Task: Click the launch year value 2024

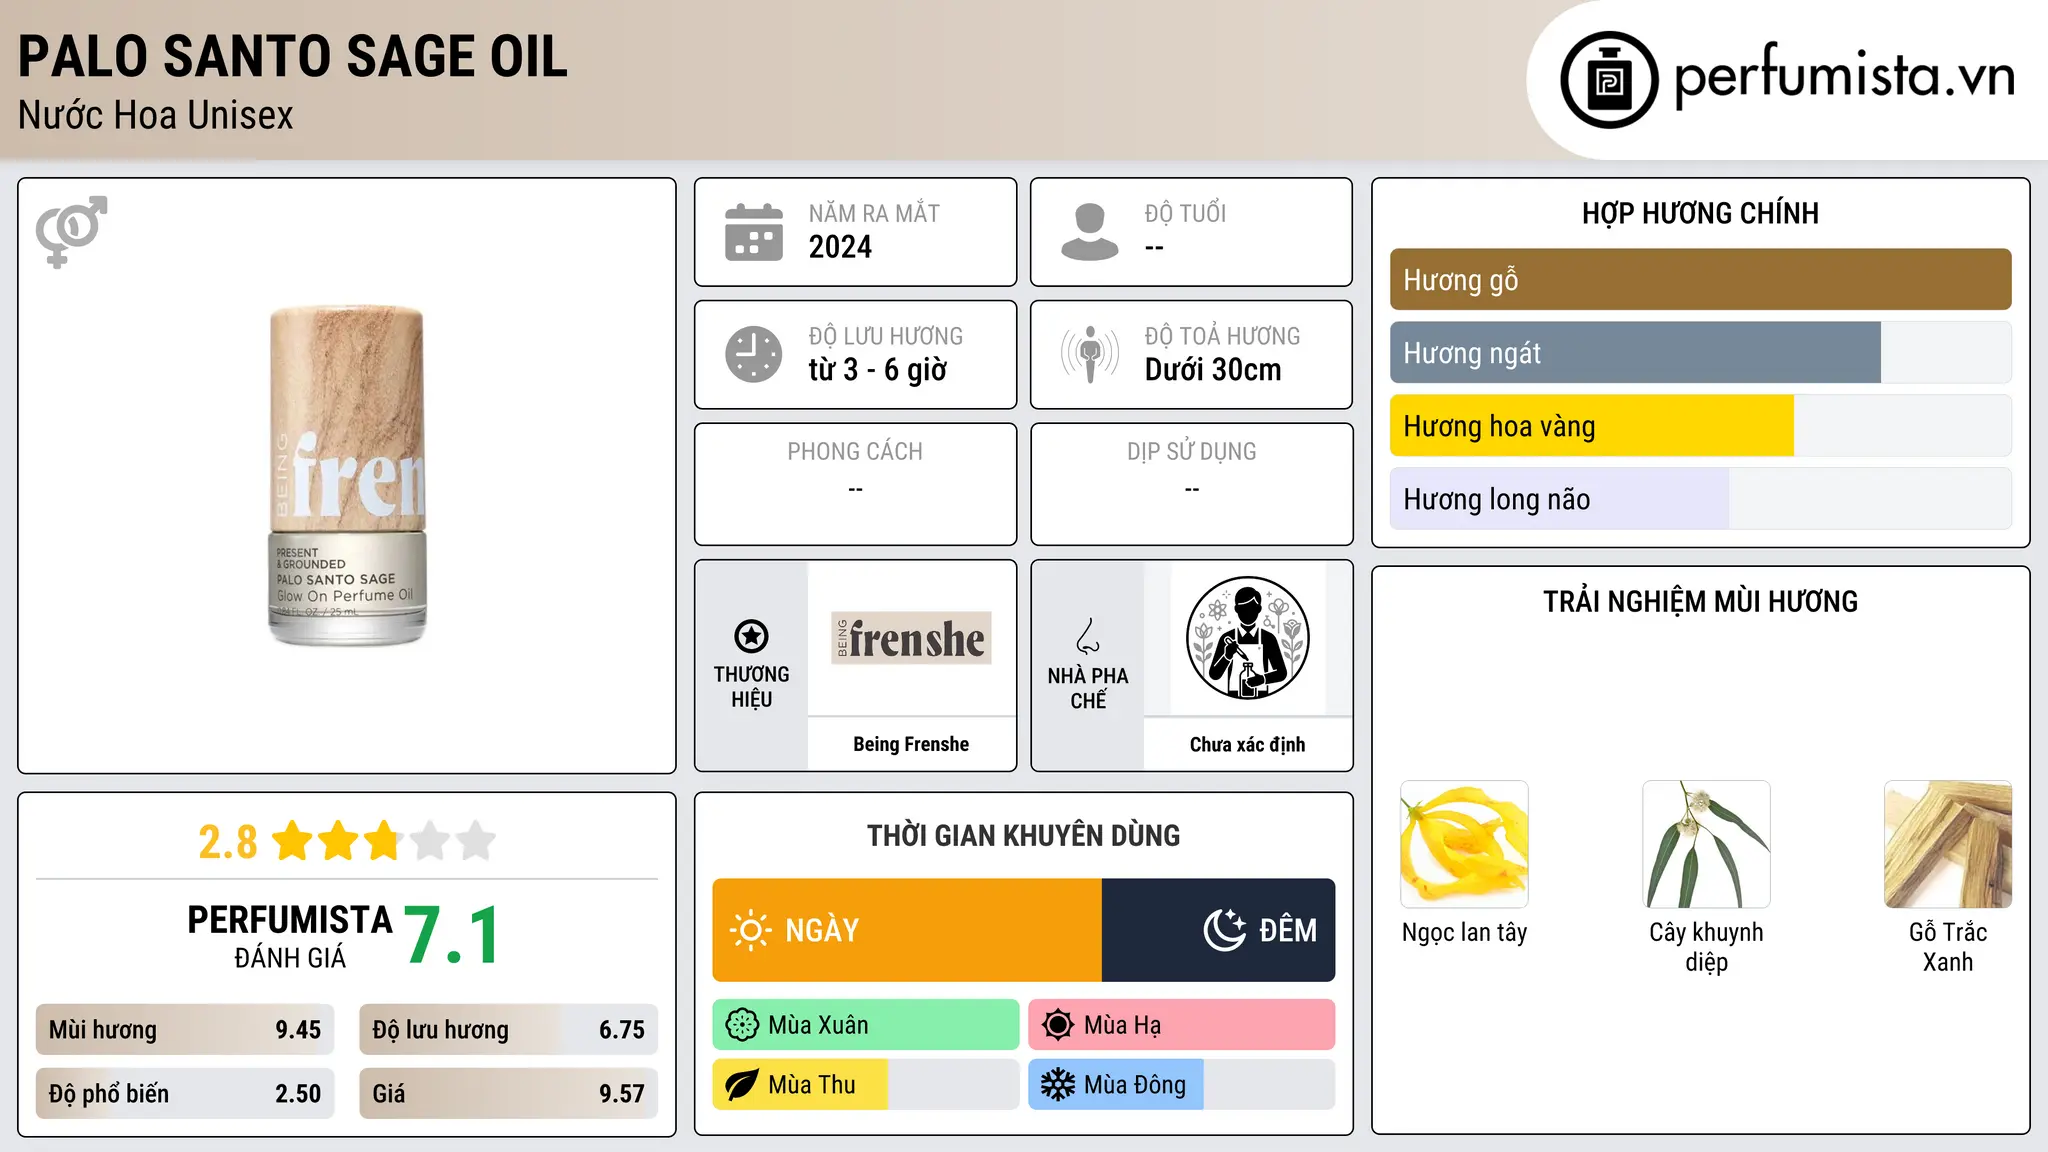Action: (x=840, y=247)
